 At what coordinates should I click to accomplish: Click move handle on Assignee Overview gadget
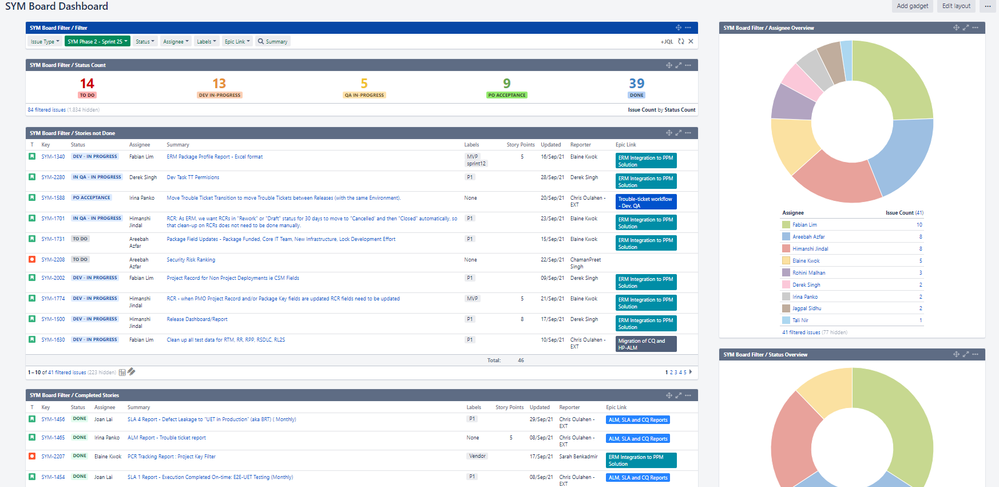pos(956,27)
